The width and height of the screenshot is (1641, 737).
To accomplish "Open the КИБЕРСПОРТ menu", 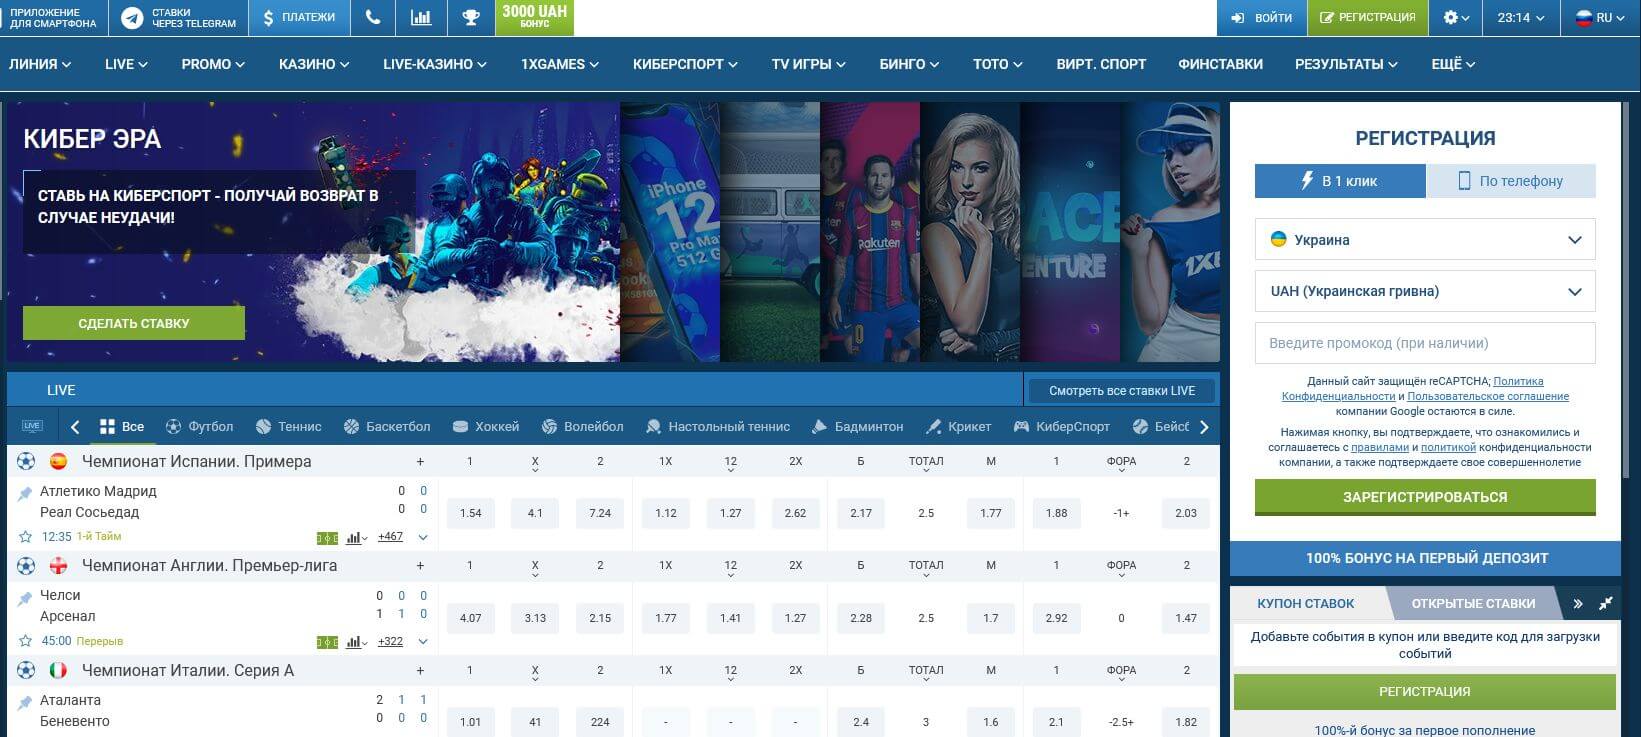I will [x=684, y=64].
